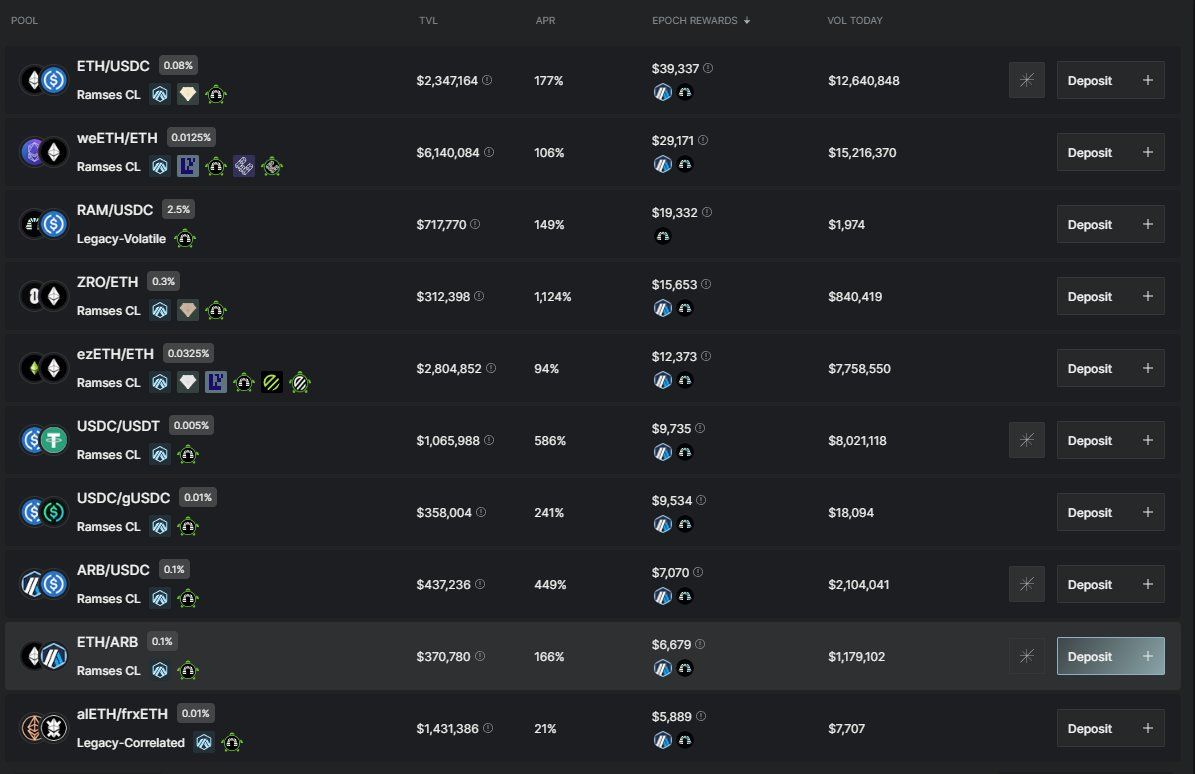The height and width of the screenshot is (774, 1195).
Task: Click the 0.08% fee badge on ETH/USDC
Action: point(178,65)
